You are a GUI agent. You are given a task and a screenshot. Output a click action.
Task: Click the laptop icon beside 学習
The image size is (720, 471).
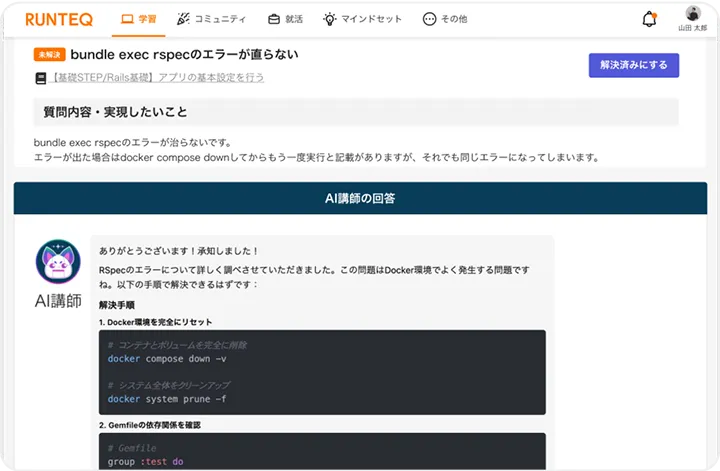pos(126,18)
